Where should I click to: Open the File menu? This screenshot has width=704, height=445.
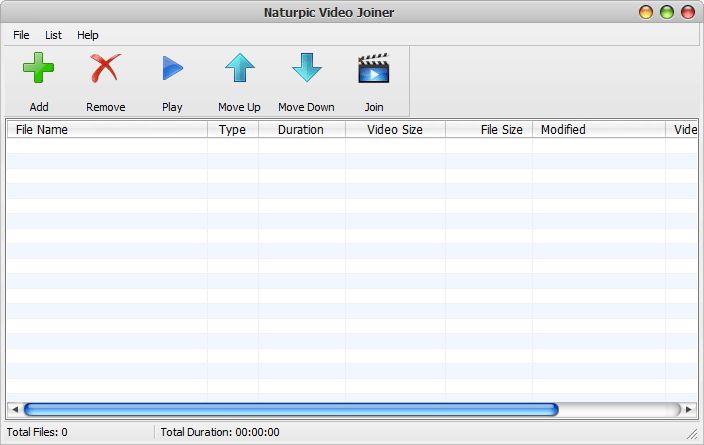[x=21, y=35]
